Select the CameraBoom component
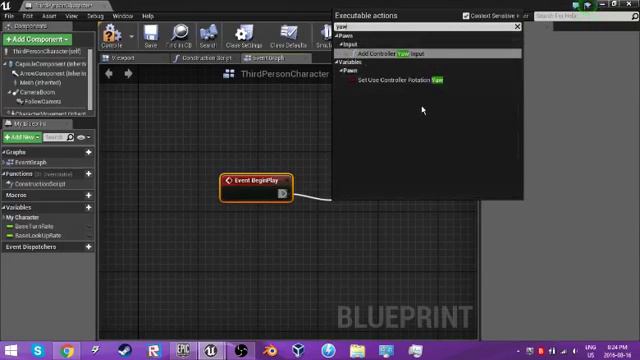640x360 pixels. (37, 92)
